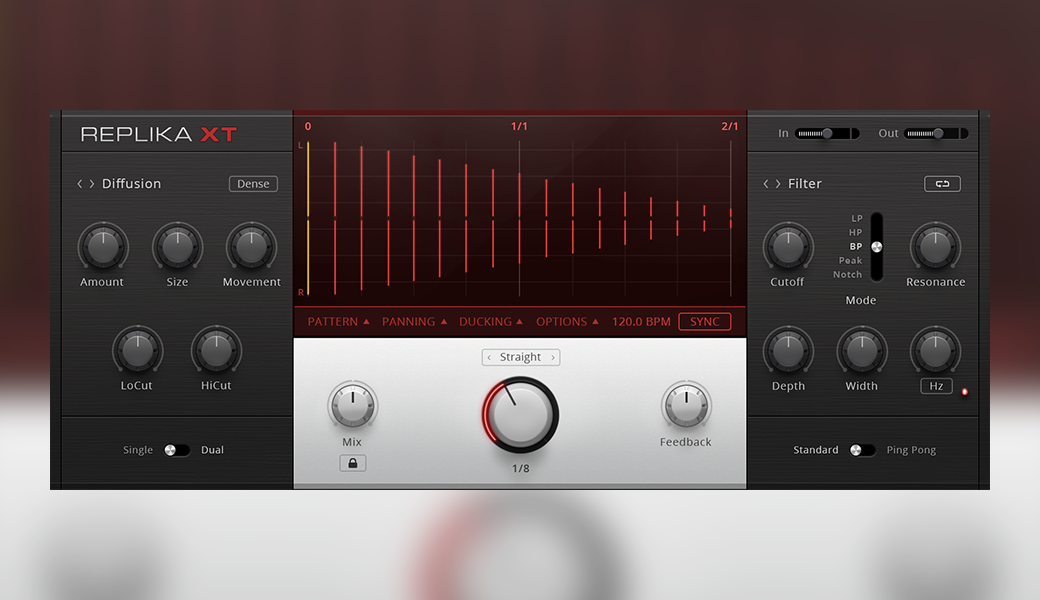1040x600 pixels.
Task: Click the LoCut knob
Action: tap(137, 350)
